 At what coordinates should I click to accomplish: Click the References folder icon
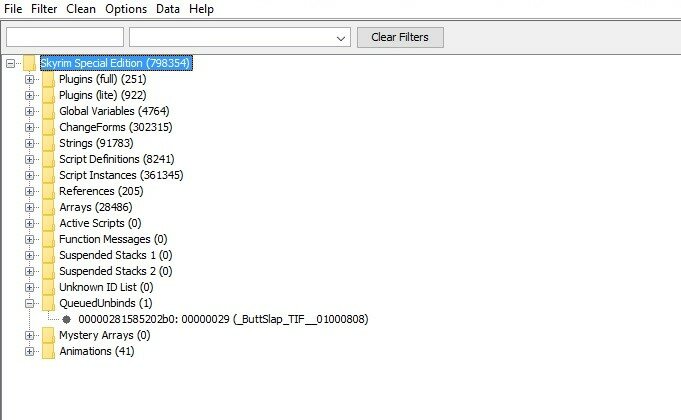48,192
